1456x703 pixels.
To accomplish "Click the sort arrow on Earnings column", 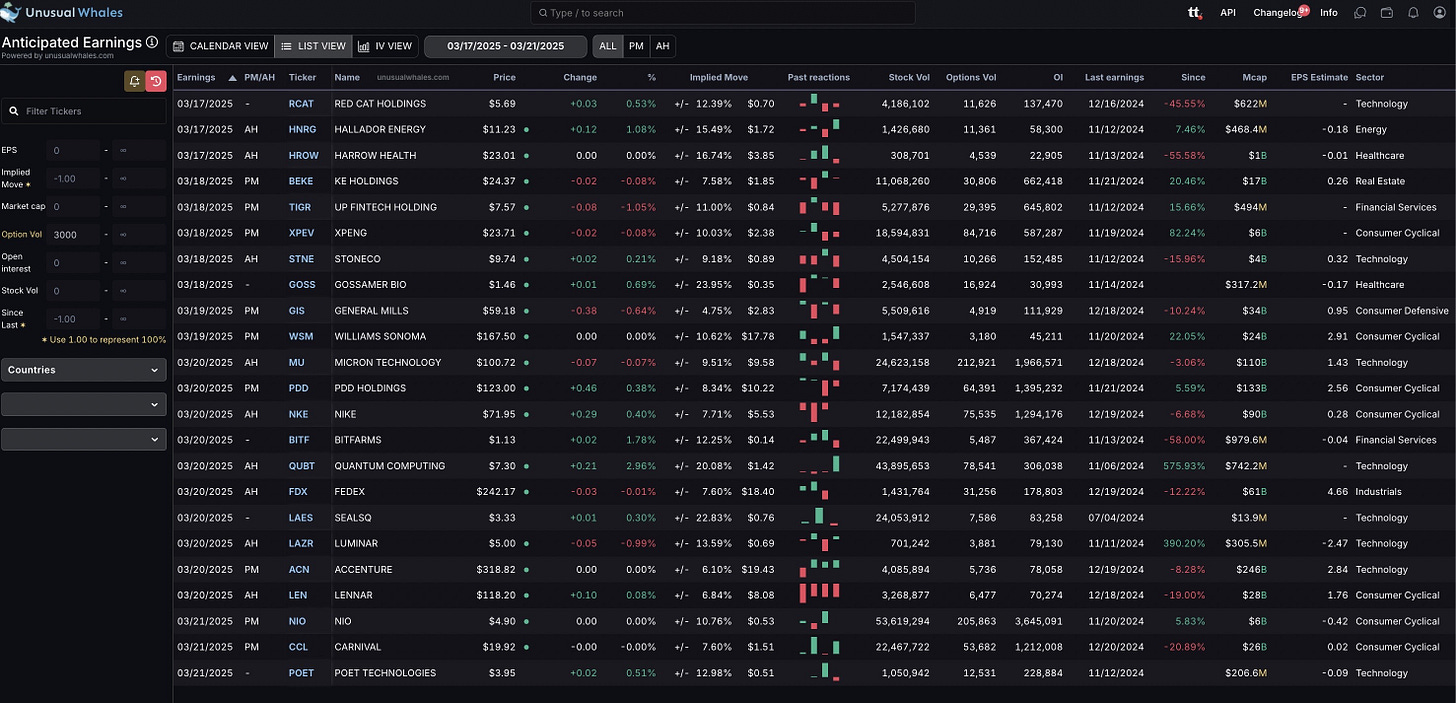I will coord(233,77).
